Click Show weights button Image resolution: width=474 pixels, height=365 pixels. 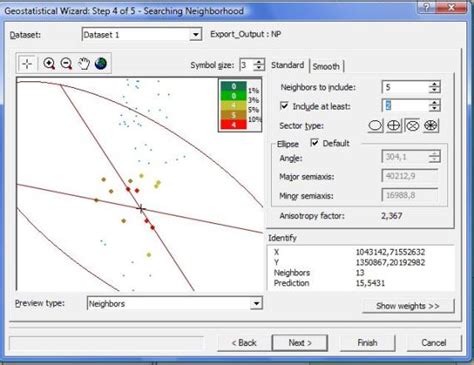click(x=408, y=306)
